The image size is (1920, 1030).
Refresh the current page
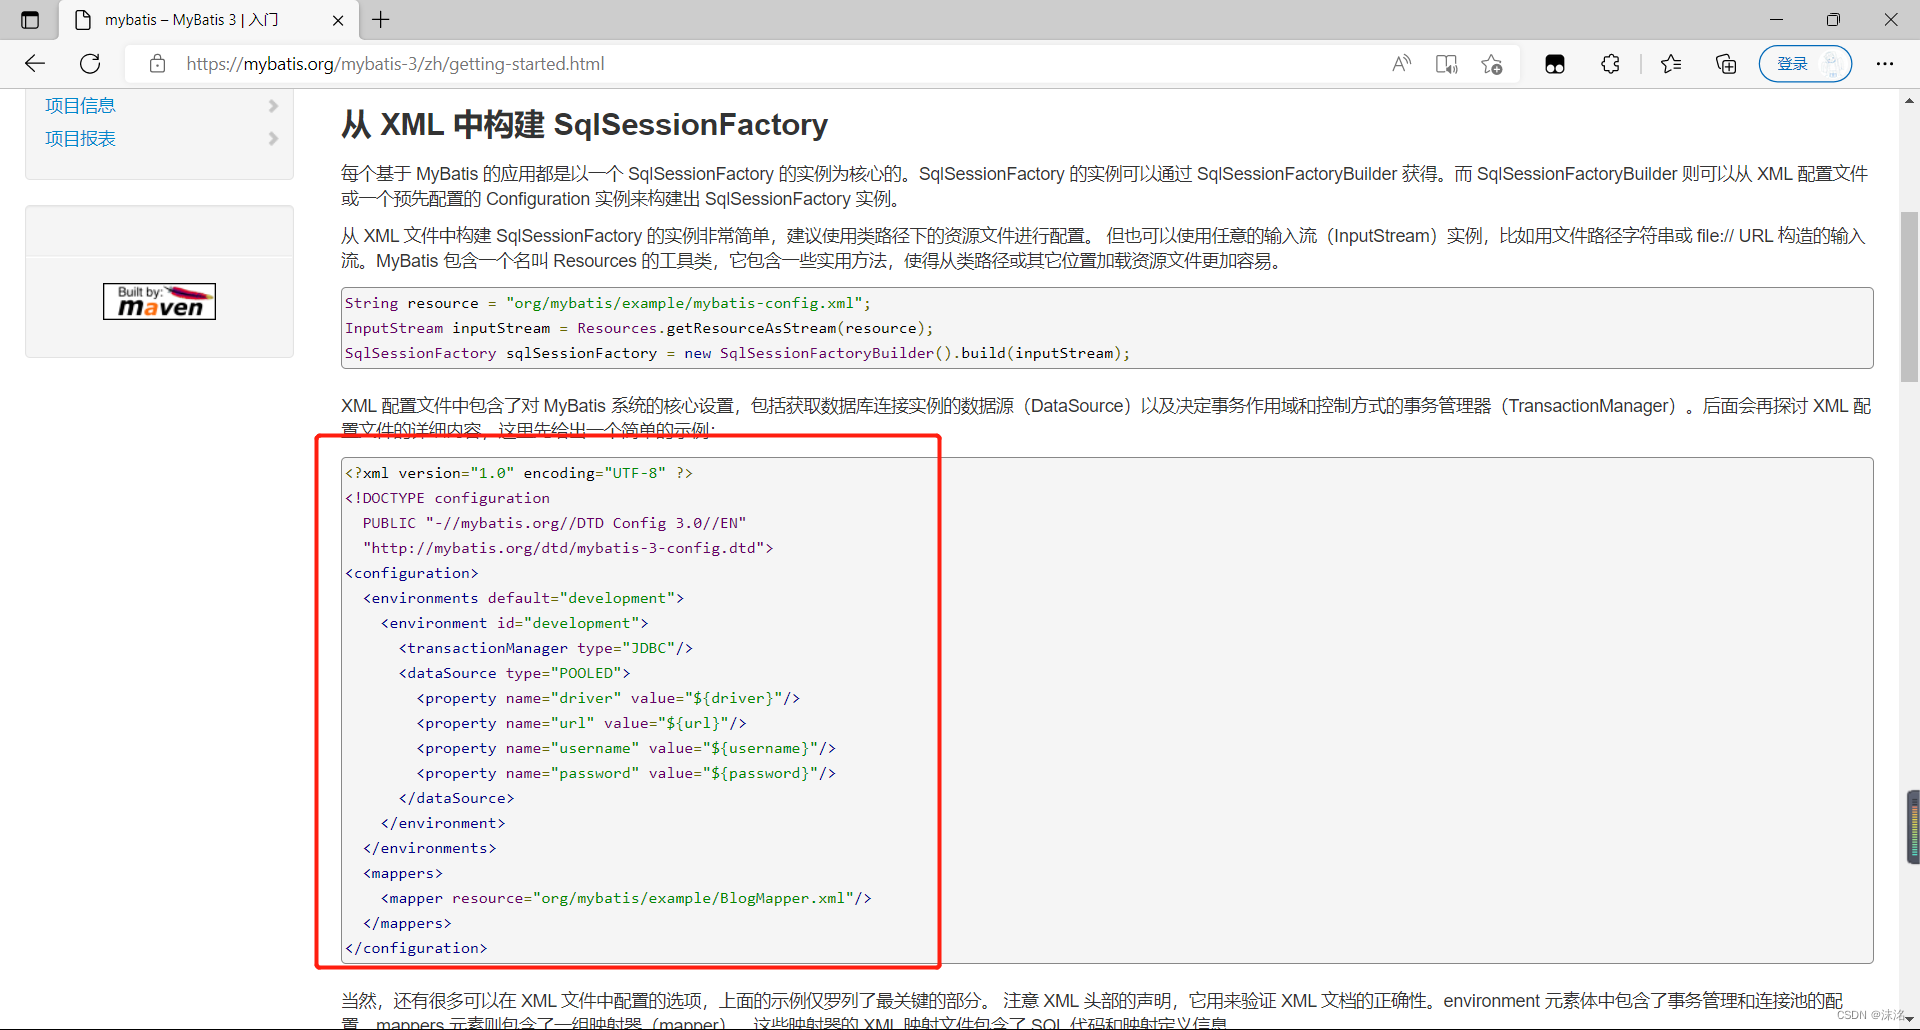click(90, 64)
